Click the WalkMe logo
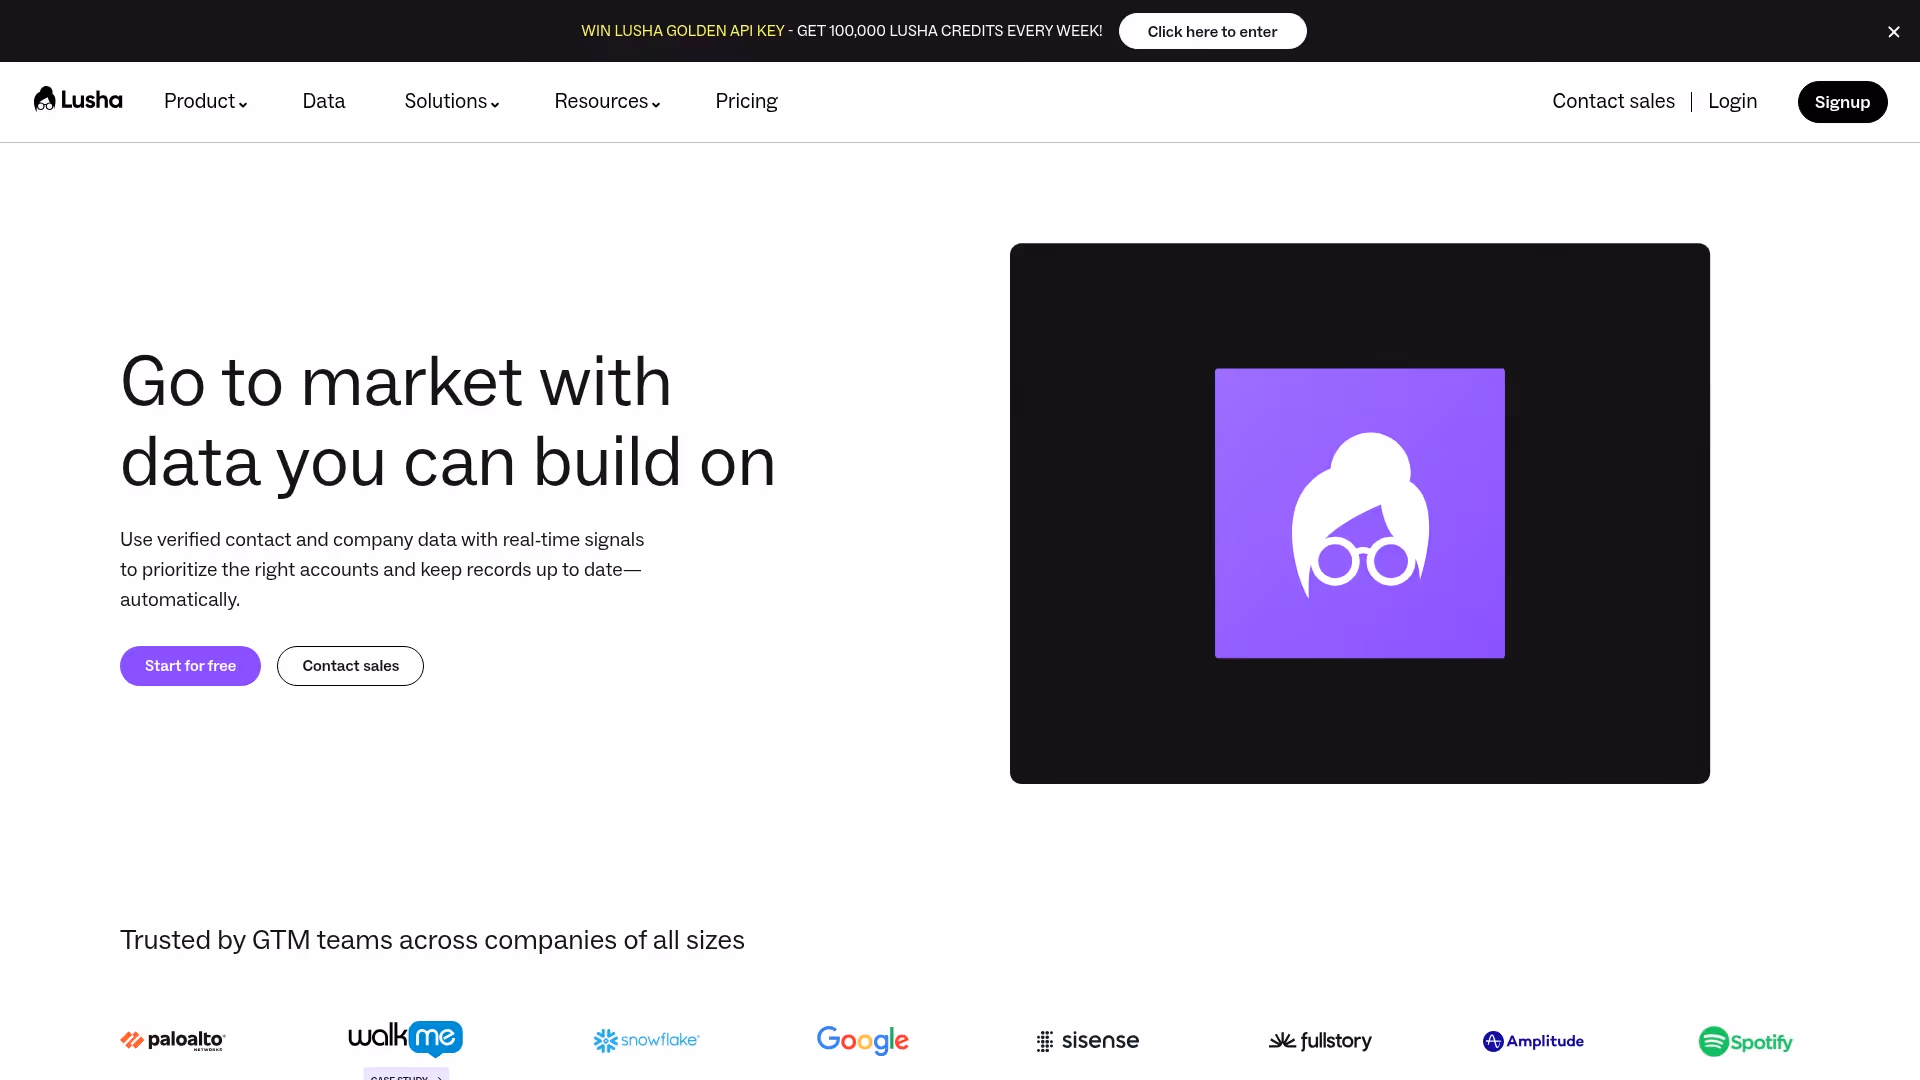The height and width of the screenshot is (1080, 1920). coord(405,1038)
